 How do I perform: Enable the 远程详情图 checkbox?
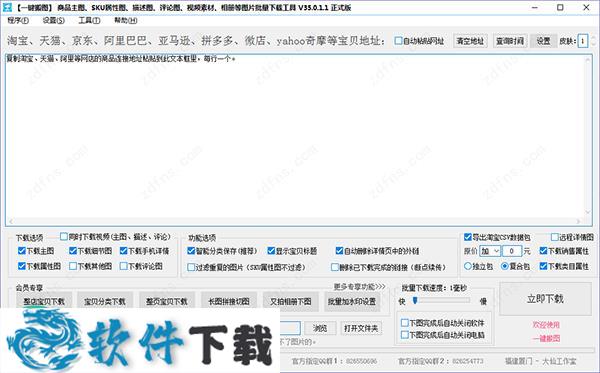click(554, 237)
